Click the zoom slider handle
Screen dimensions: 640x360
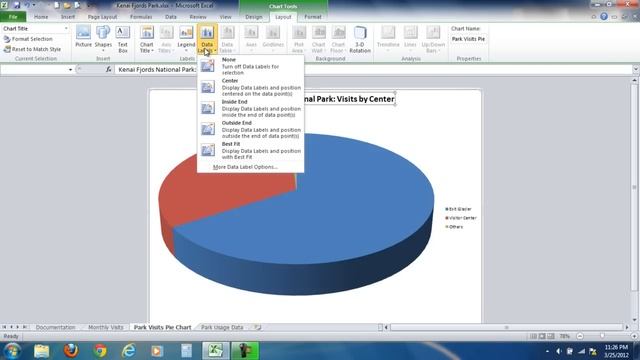tap(602, 336)
